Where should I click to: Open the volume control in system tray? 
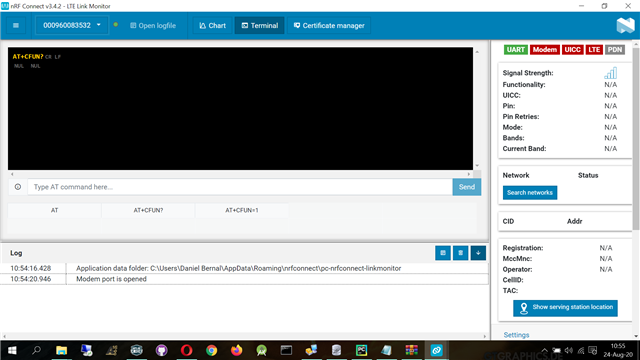(569, 350)
